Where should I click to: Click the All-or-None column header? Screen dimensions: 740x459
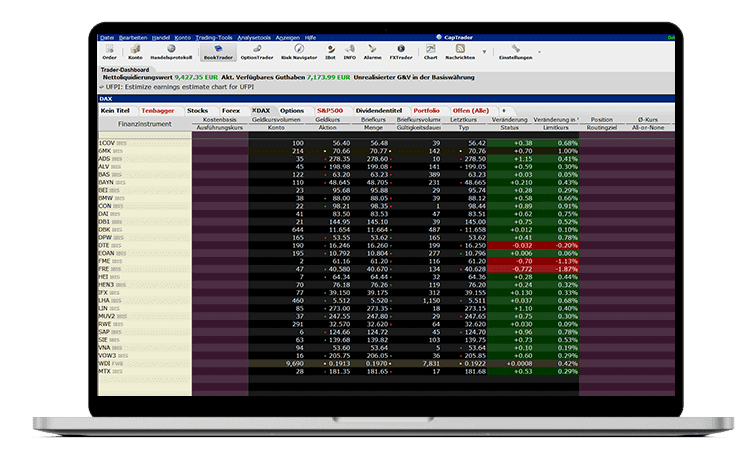648,127
